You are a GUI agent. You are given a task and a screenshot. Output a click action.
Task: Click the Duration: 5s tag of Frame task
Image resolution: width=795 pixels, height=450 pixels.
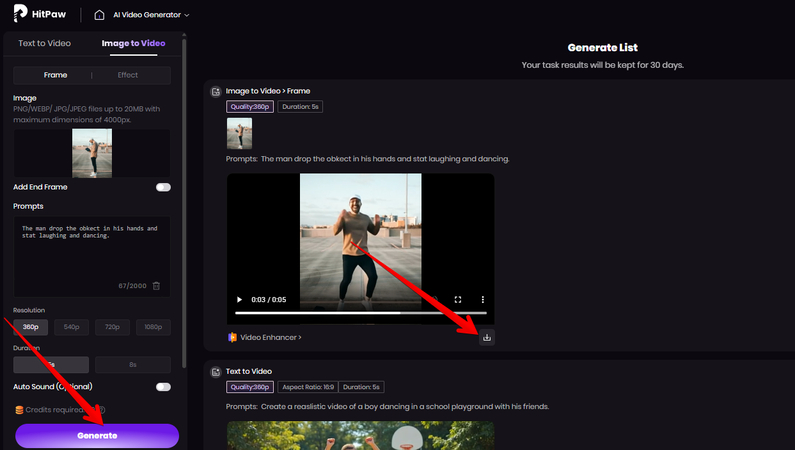(x=300, y=106)
